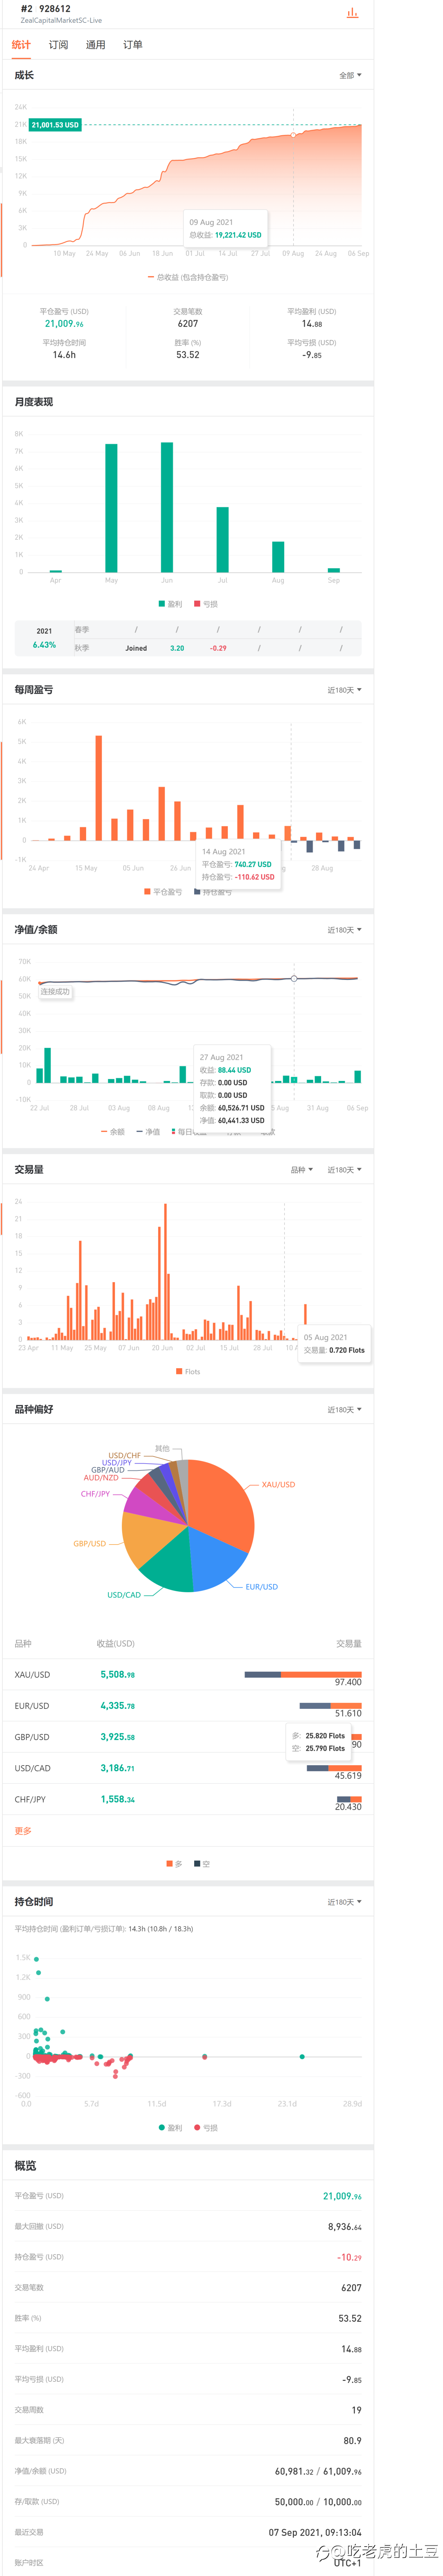
Task: Click "-110.62 USD" in weekly tooltip
Action: tap(254, 877)
